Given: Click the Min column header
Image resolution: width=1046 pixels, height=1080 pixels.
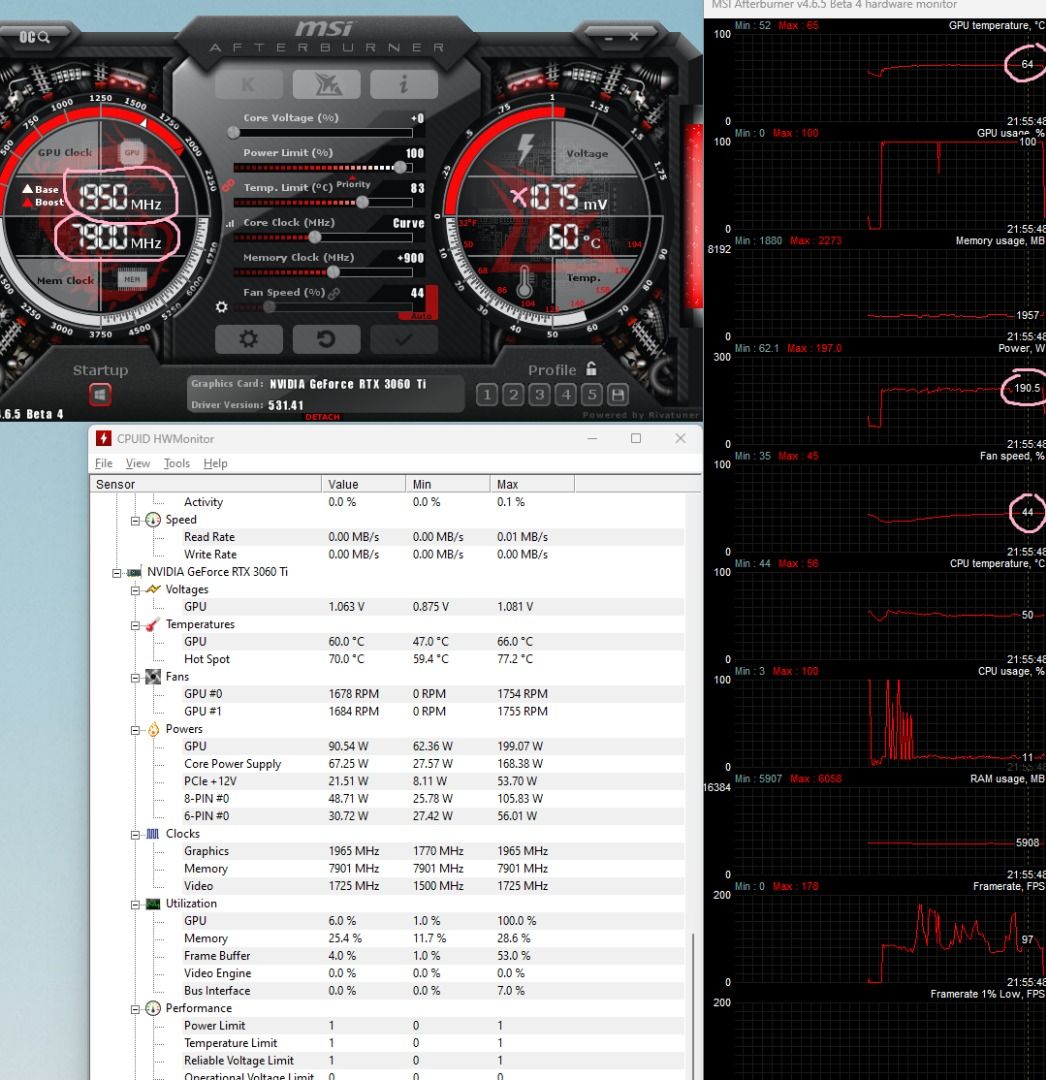Looking at the screenshot, I should click(448, 484).
